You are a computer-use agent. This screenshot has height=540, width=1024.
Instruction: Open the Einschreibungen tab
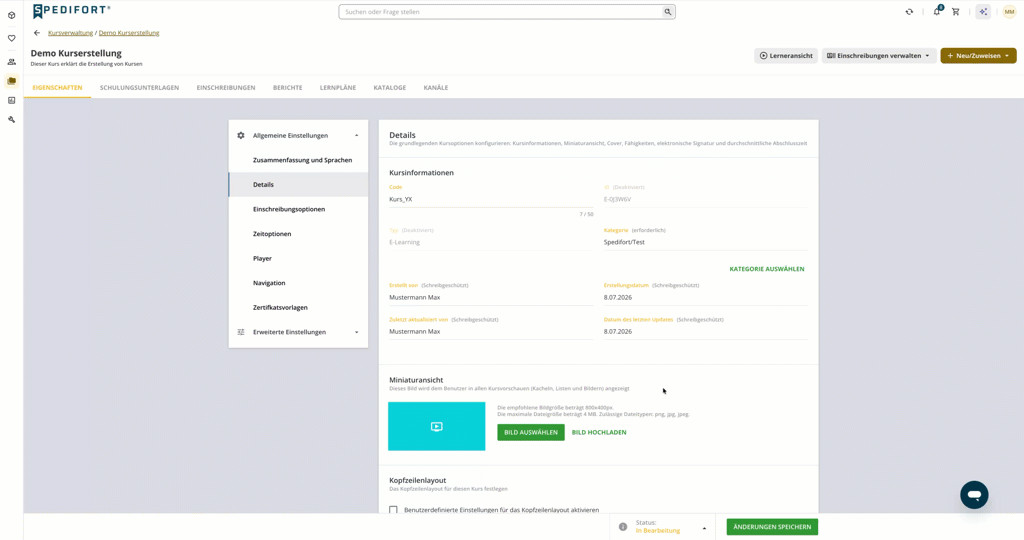pos(226,87)
